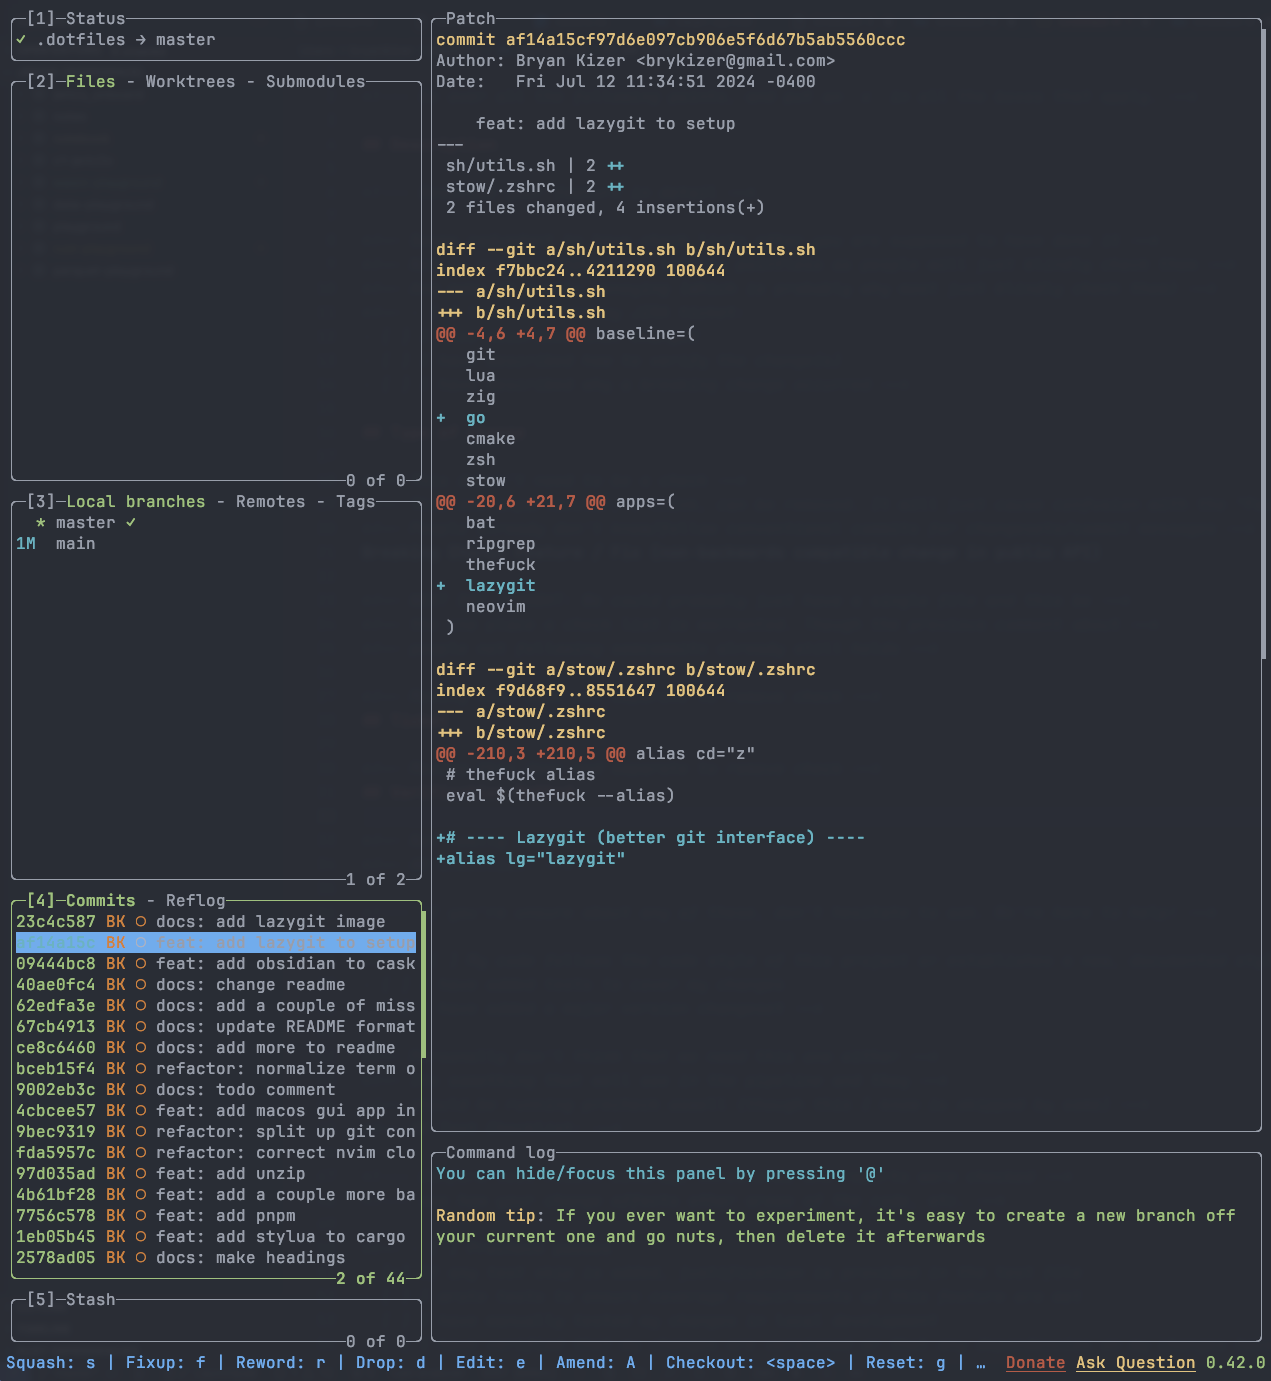Select commit 23c4c587 docs: add lazygit image
This screenshot has width=1271, height=1381.
215,922
